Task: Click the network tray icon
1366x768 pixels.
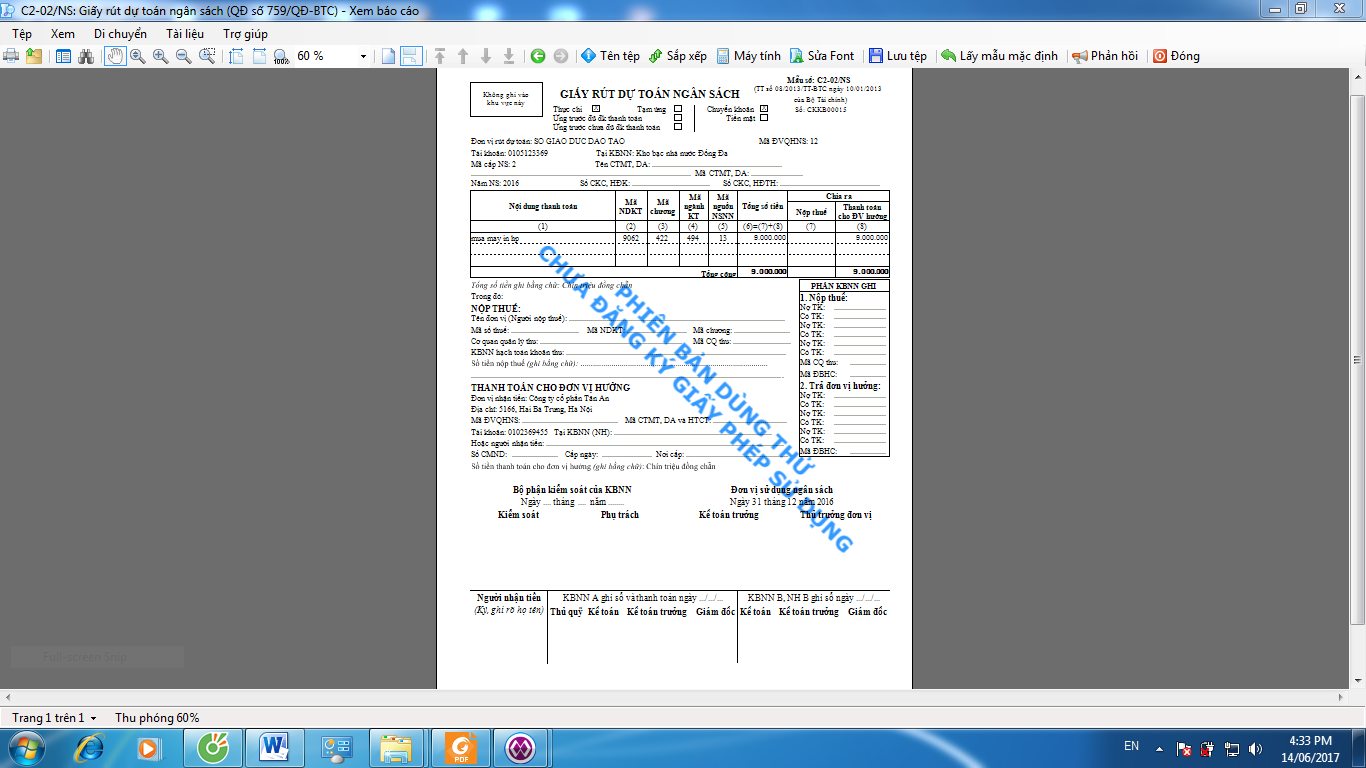Action: [1232, 748]
